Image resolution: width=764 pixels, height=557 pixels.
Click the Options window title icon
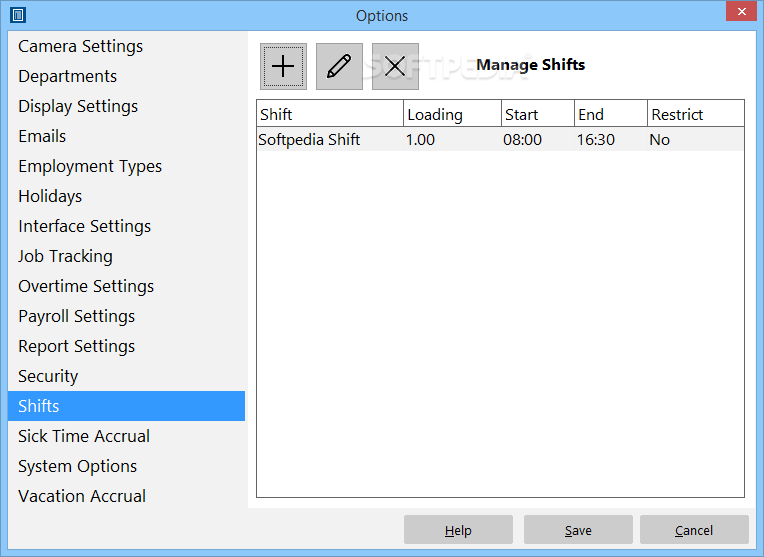(x=18, y=15)
